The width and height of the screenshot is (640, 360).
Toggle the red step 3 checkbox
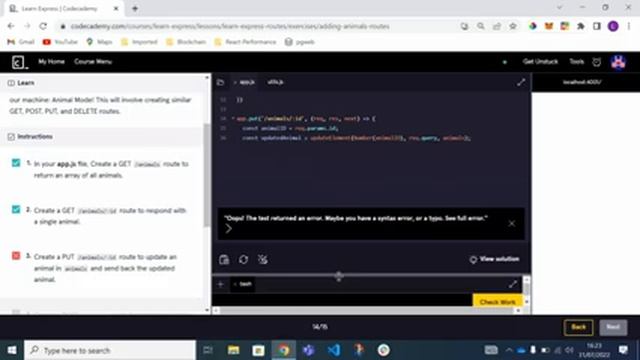[16, 256]
